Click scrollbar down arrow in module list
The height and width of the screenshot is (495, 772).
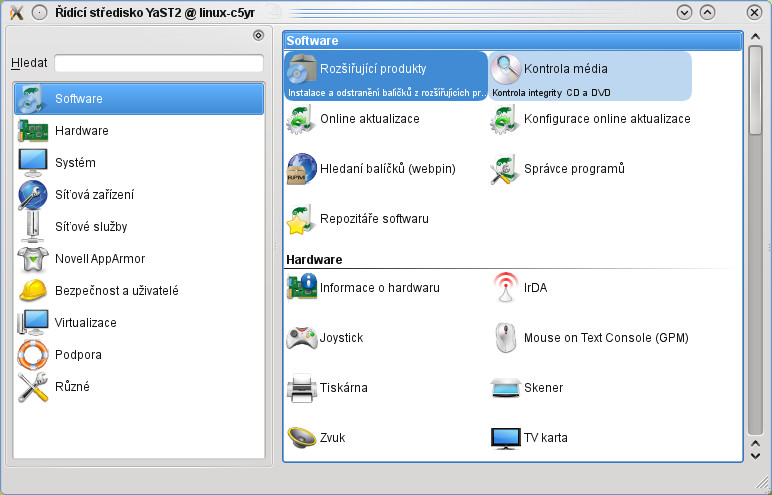click(755, 456)
